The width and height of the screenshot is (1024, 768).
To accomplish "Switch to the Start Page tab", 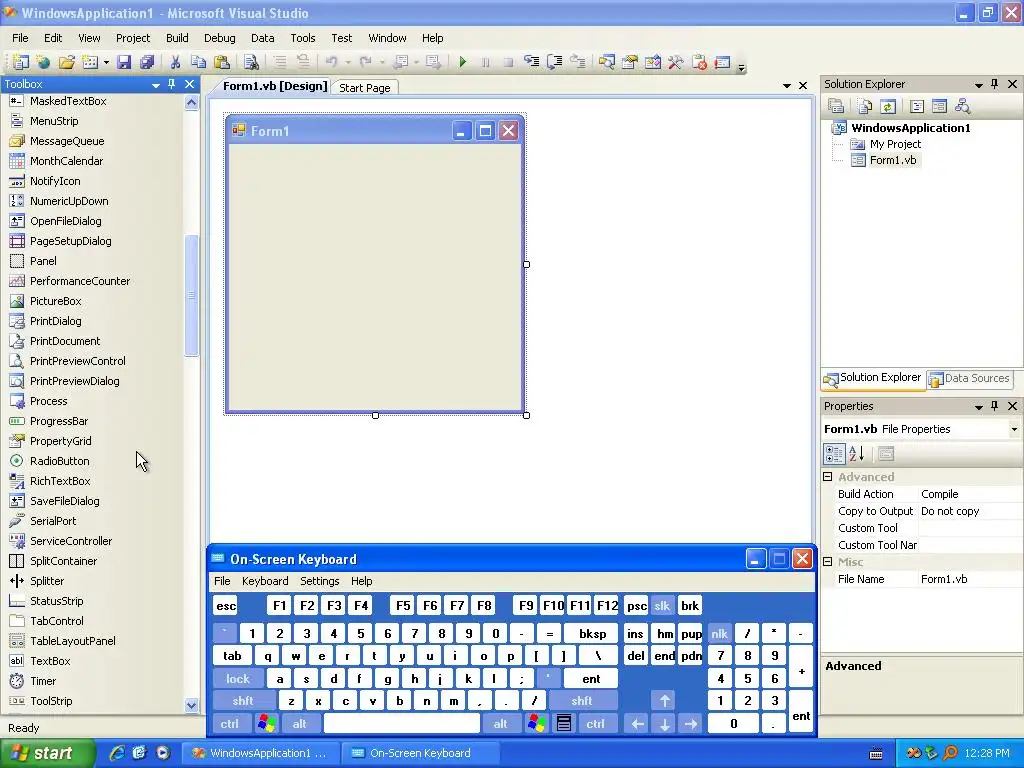I will 364,88.
